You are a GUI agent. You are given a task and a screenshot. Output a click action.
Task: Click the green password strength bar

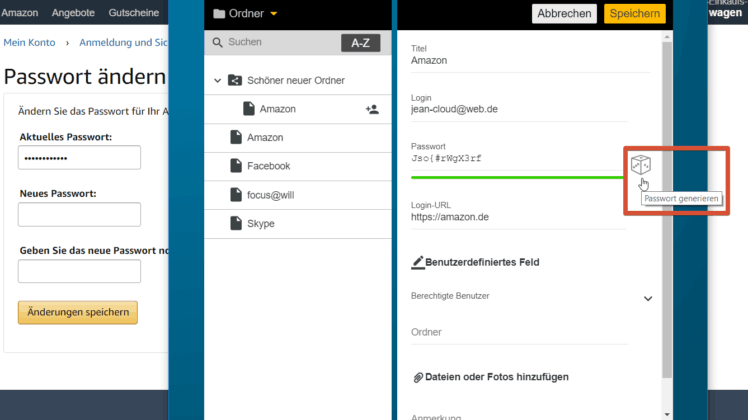point(517,178)
